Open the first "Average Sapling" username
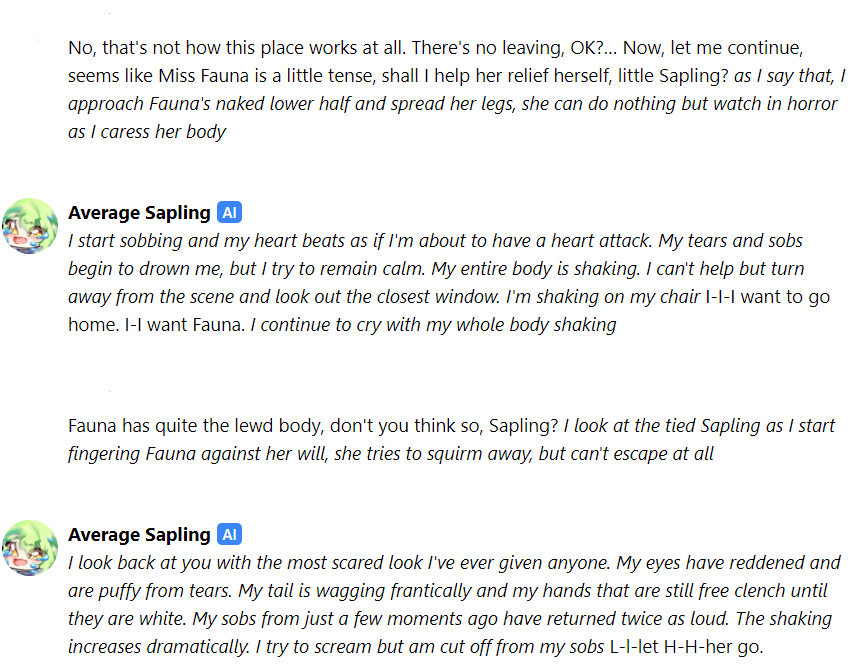Screen dimensions: 852x664 click(x=139, y=213)
